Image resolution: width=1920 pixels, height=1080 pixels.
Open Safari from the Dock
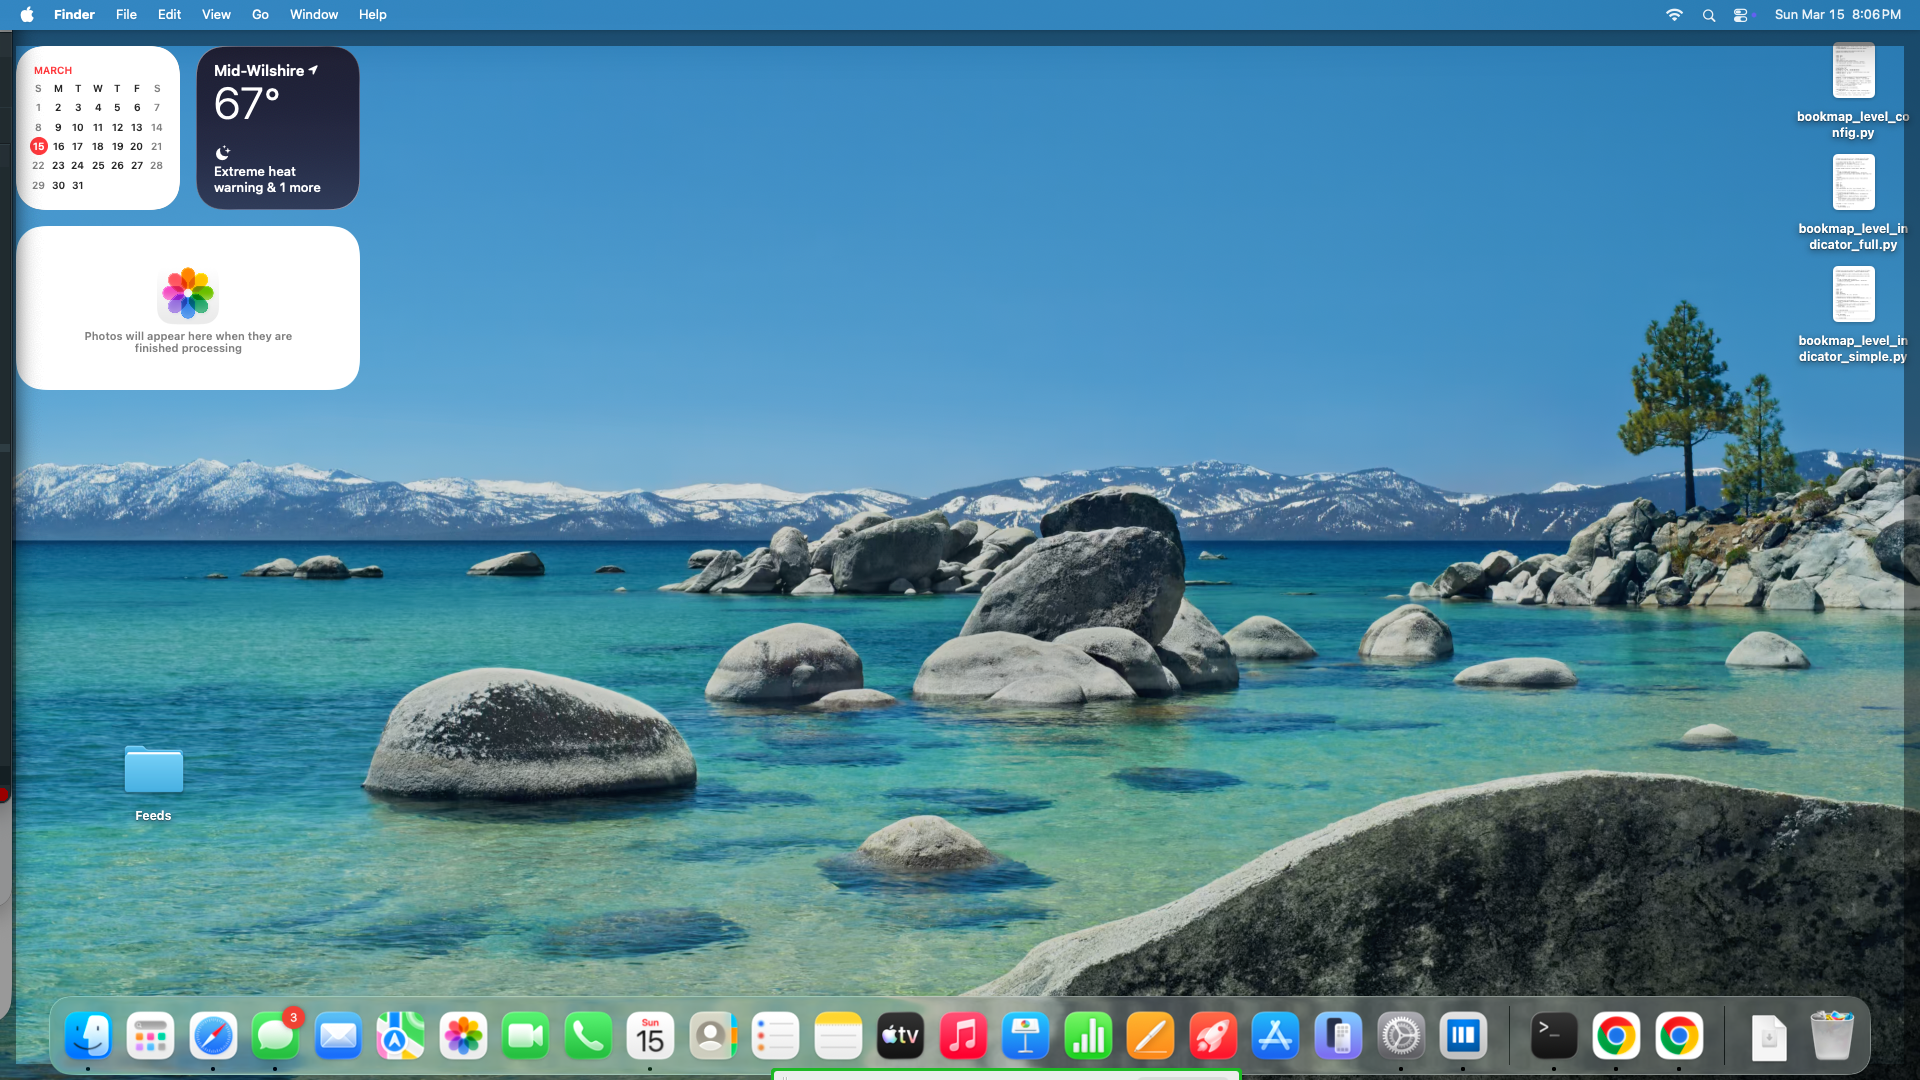coord(213,1036)
